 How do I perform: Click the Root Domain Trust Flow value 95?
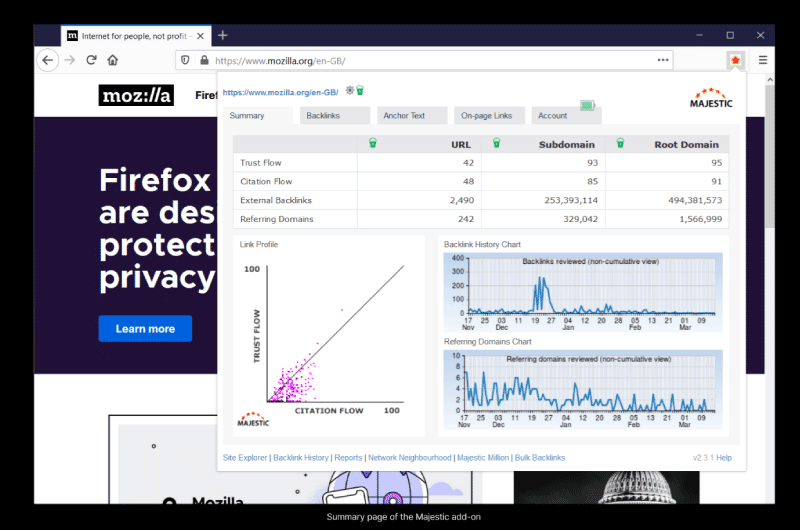click(x=716, y=163)
